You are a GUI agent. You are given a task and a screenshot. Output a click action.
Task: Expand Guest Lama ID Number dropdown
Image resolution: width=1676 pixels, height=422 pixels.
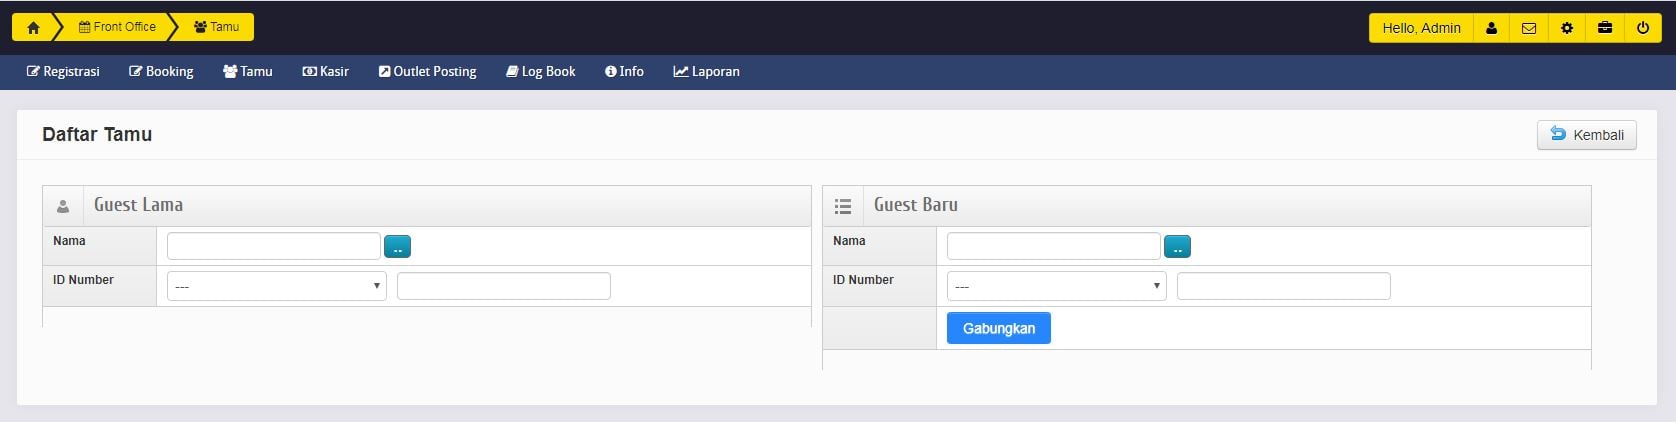[276, 286]
